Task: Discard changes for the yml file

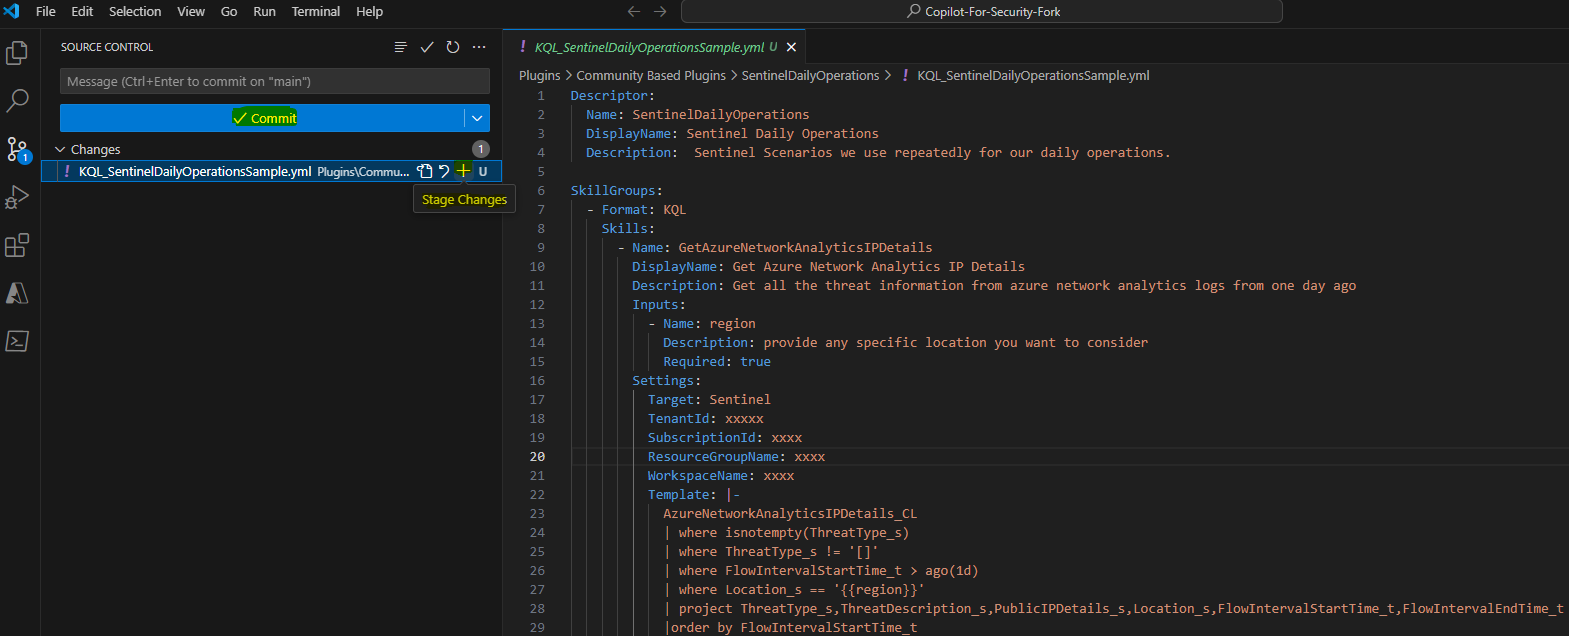Action: click(x=444, y=171)
